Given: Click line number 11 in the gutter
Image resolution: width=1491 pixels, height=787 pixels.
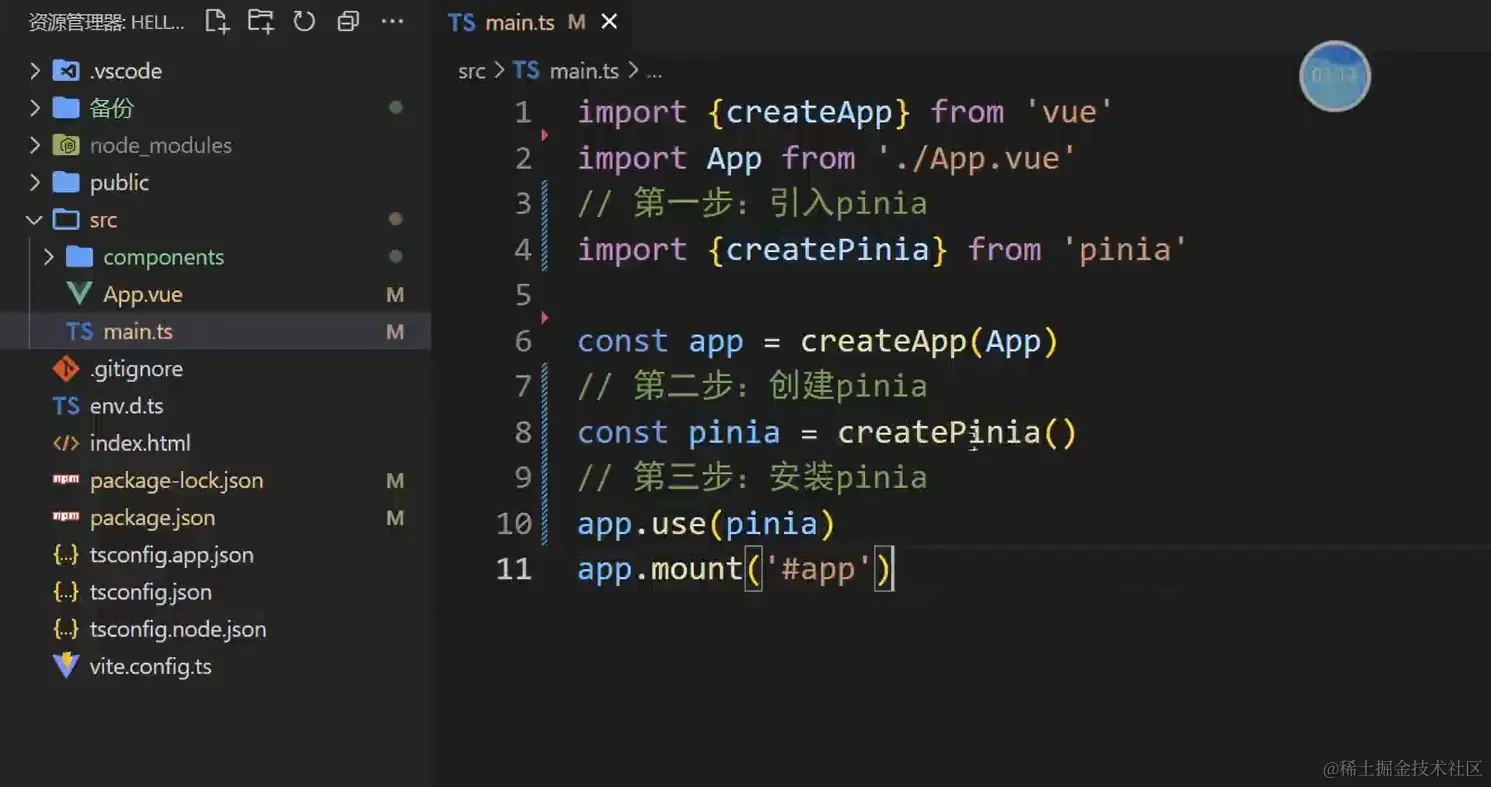Looking at the screenshot, I should [x=514, y=569].
